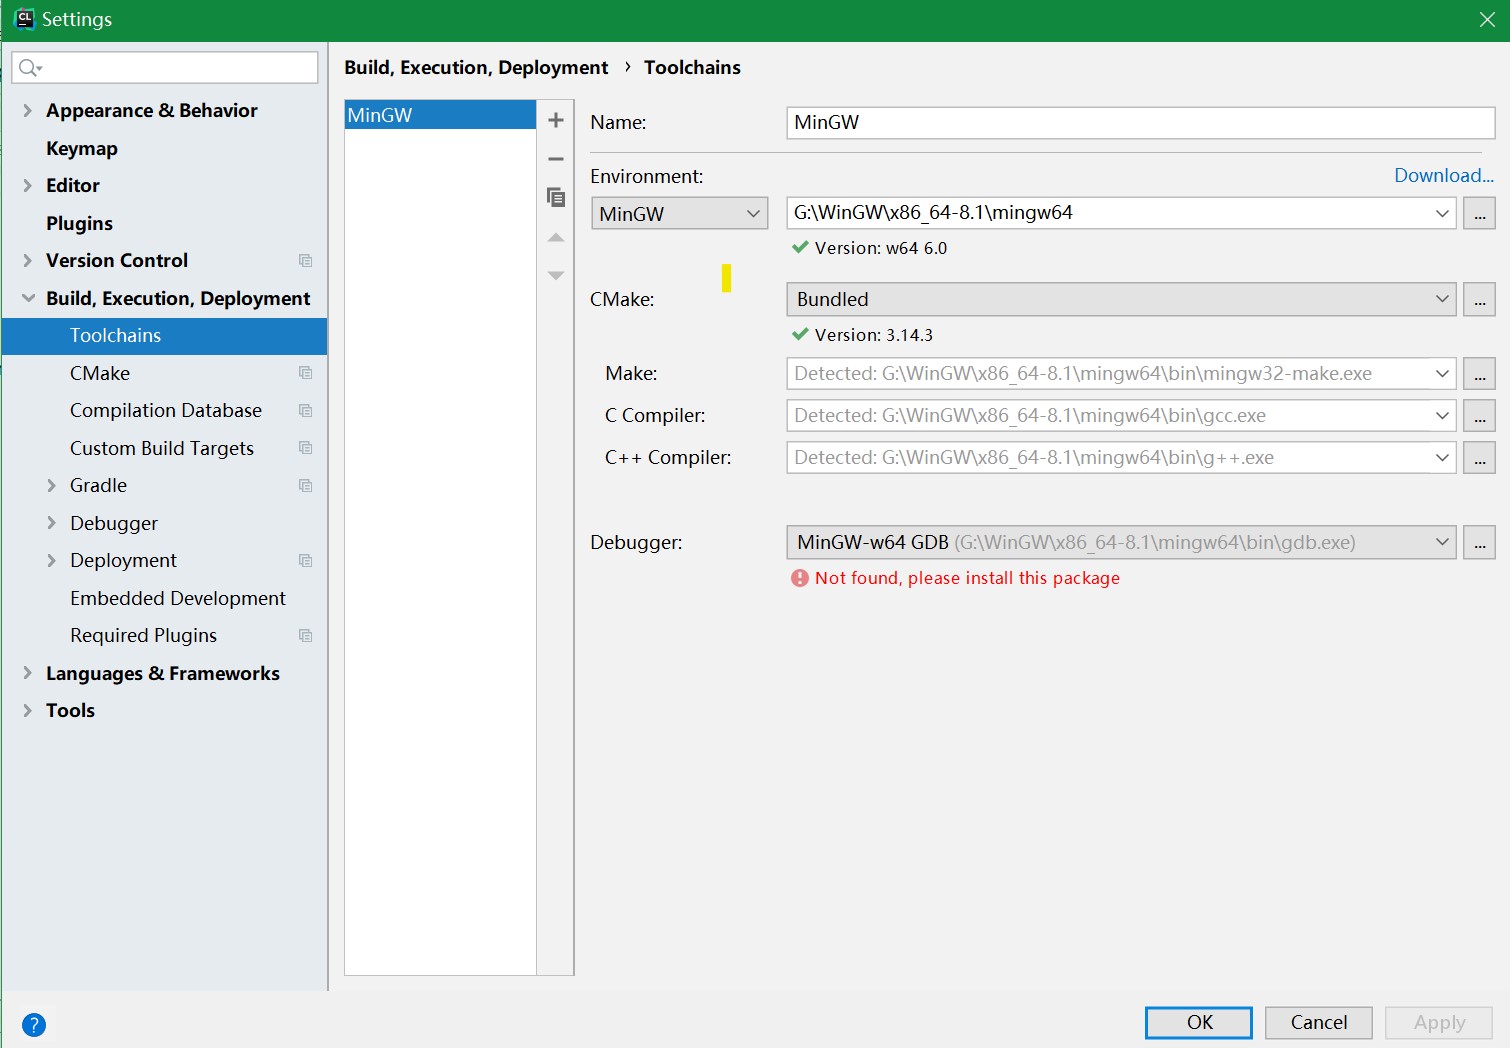Image resolution: width=1510 pixels, height=1048 pixels.
Task: Click the CLion app icon in title bar
Action: coord(24,19)
